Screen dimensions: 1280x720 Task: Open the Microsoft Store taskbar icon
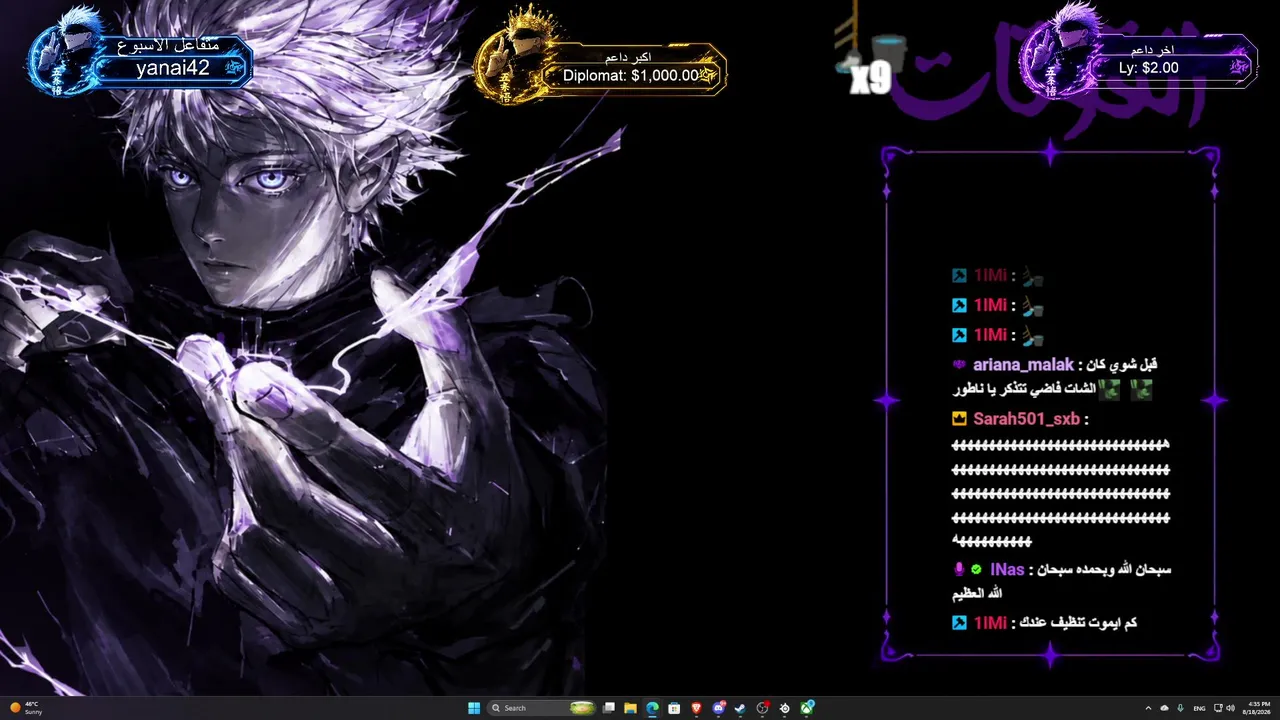tap(674, 708)
